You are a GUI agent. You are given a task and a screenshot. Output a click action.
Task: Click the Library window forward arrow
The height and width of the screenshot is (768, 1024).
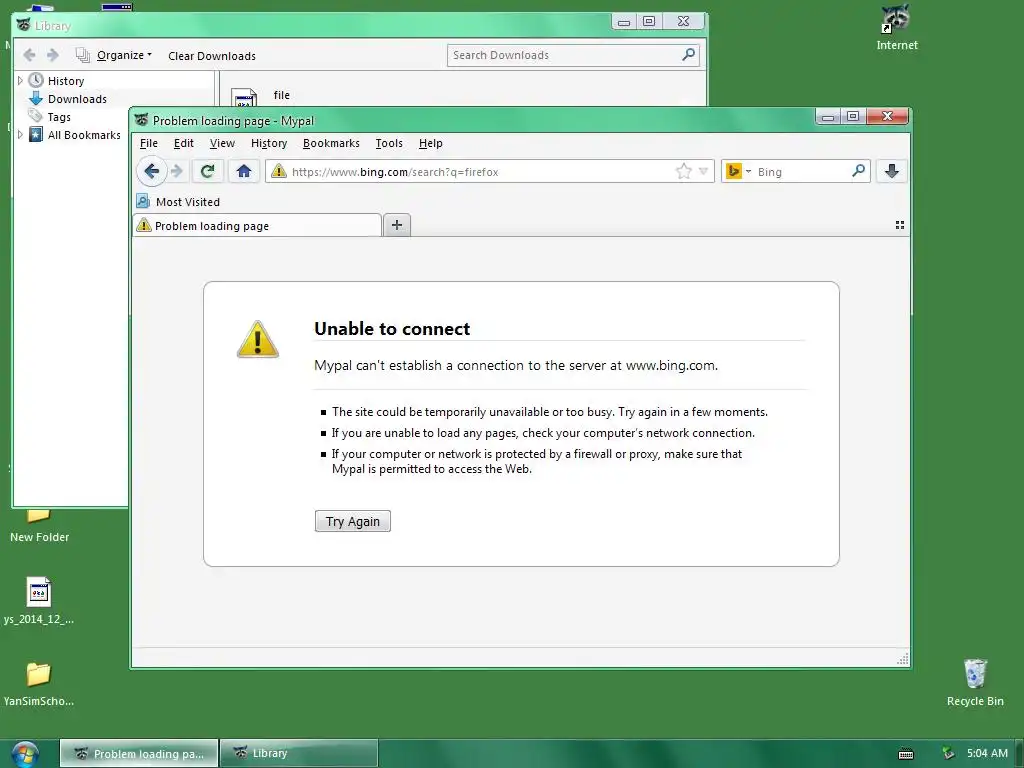[x=53, y=55]
